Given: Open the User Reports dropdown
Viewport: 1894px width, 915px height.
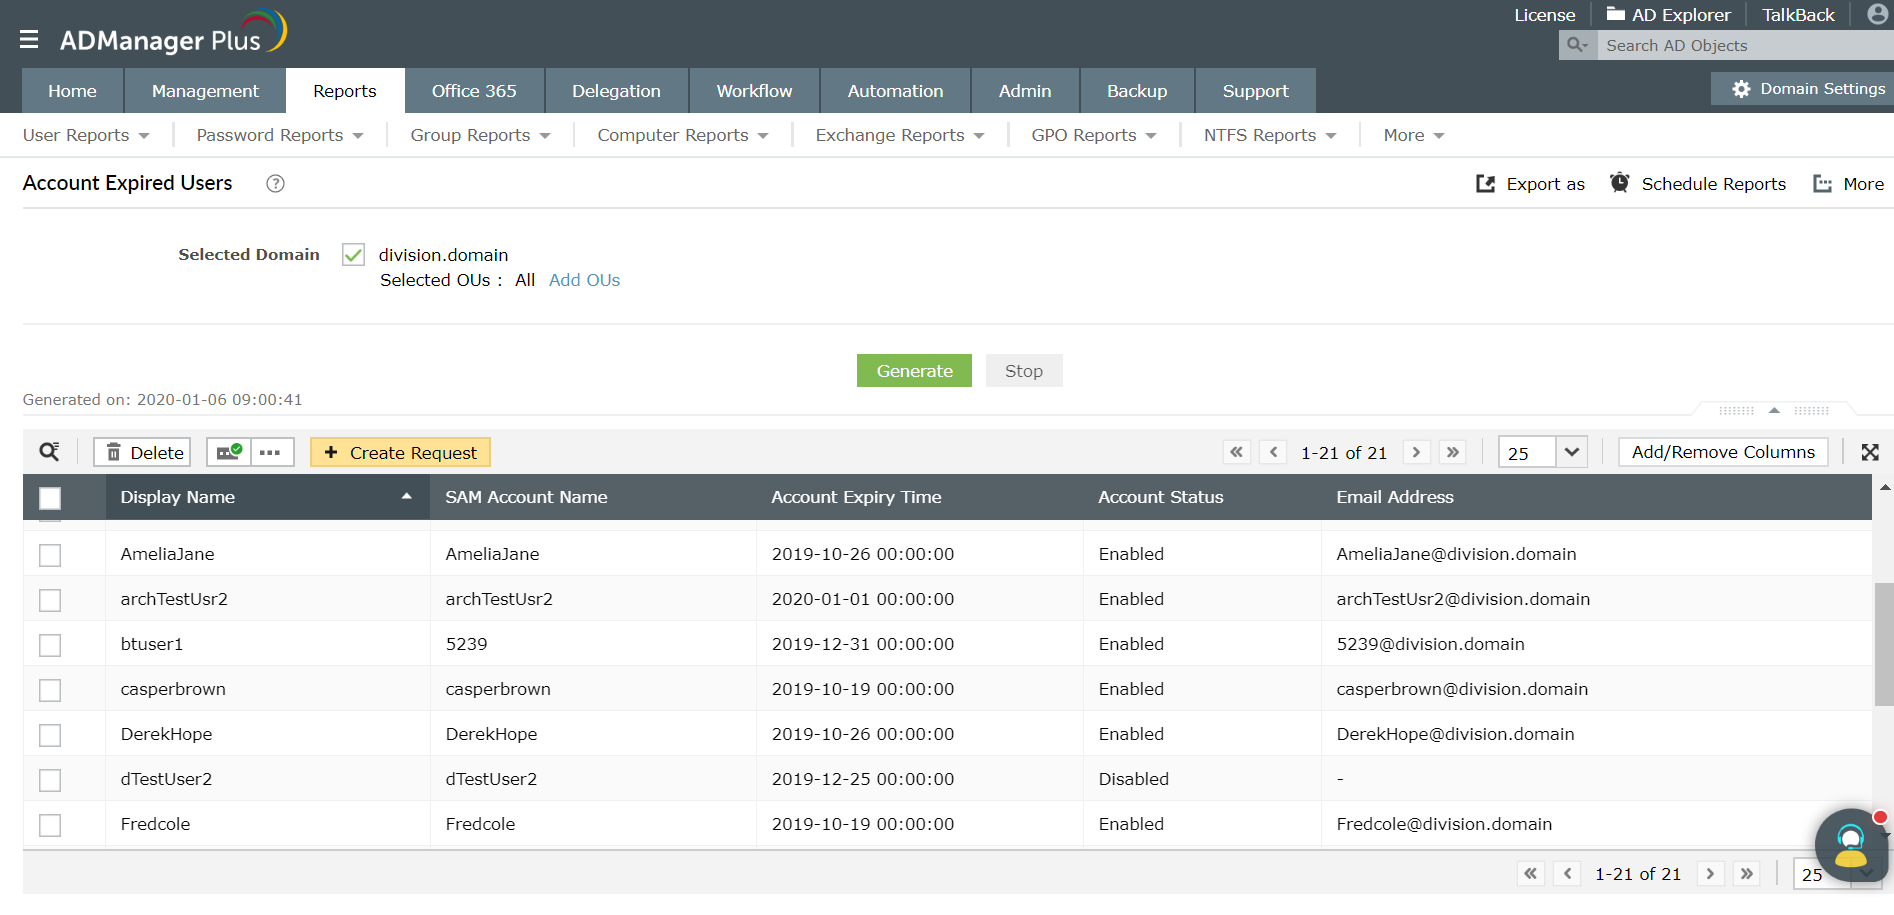Looking at the screenshot, I should point(86,134).
